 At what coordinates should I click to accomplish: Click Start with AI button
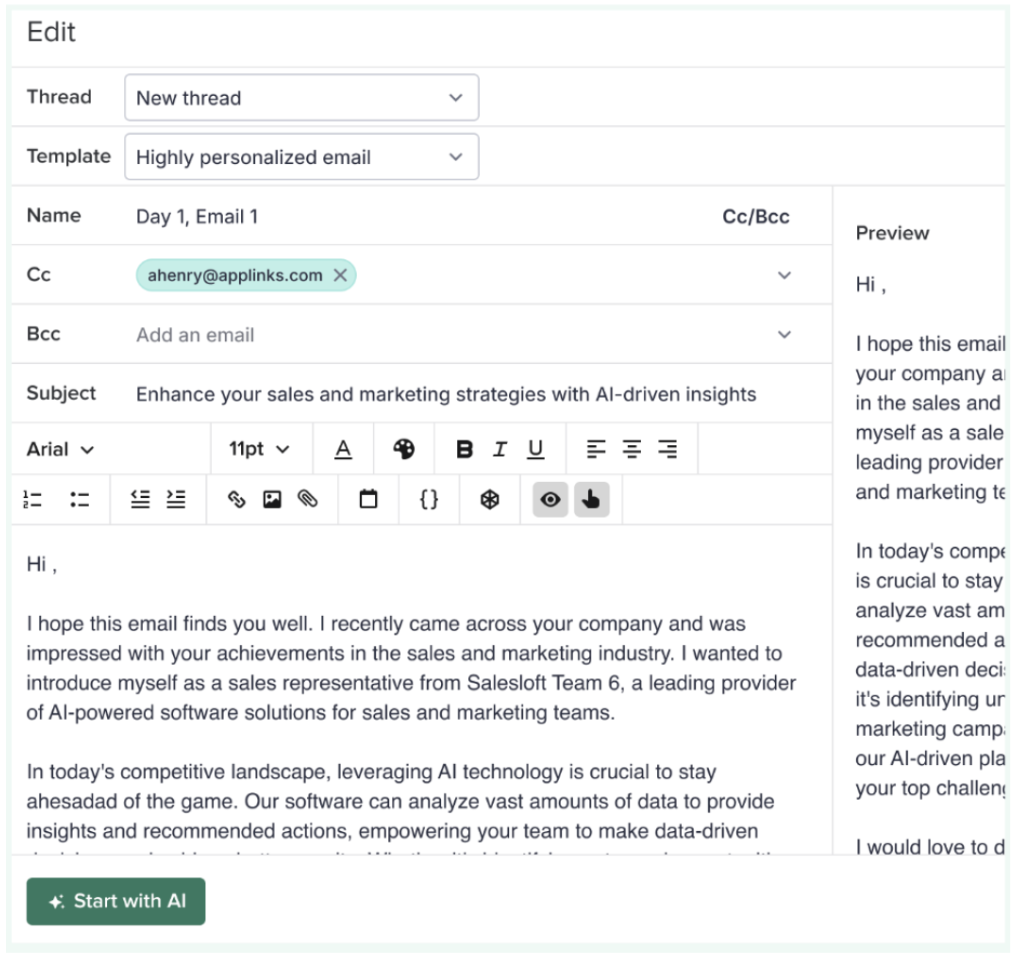tap(116, 901)
